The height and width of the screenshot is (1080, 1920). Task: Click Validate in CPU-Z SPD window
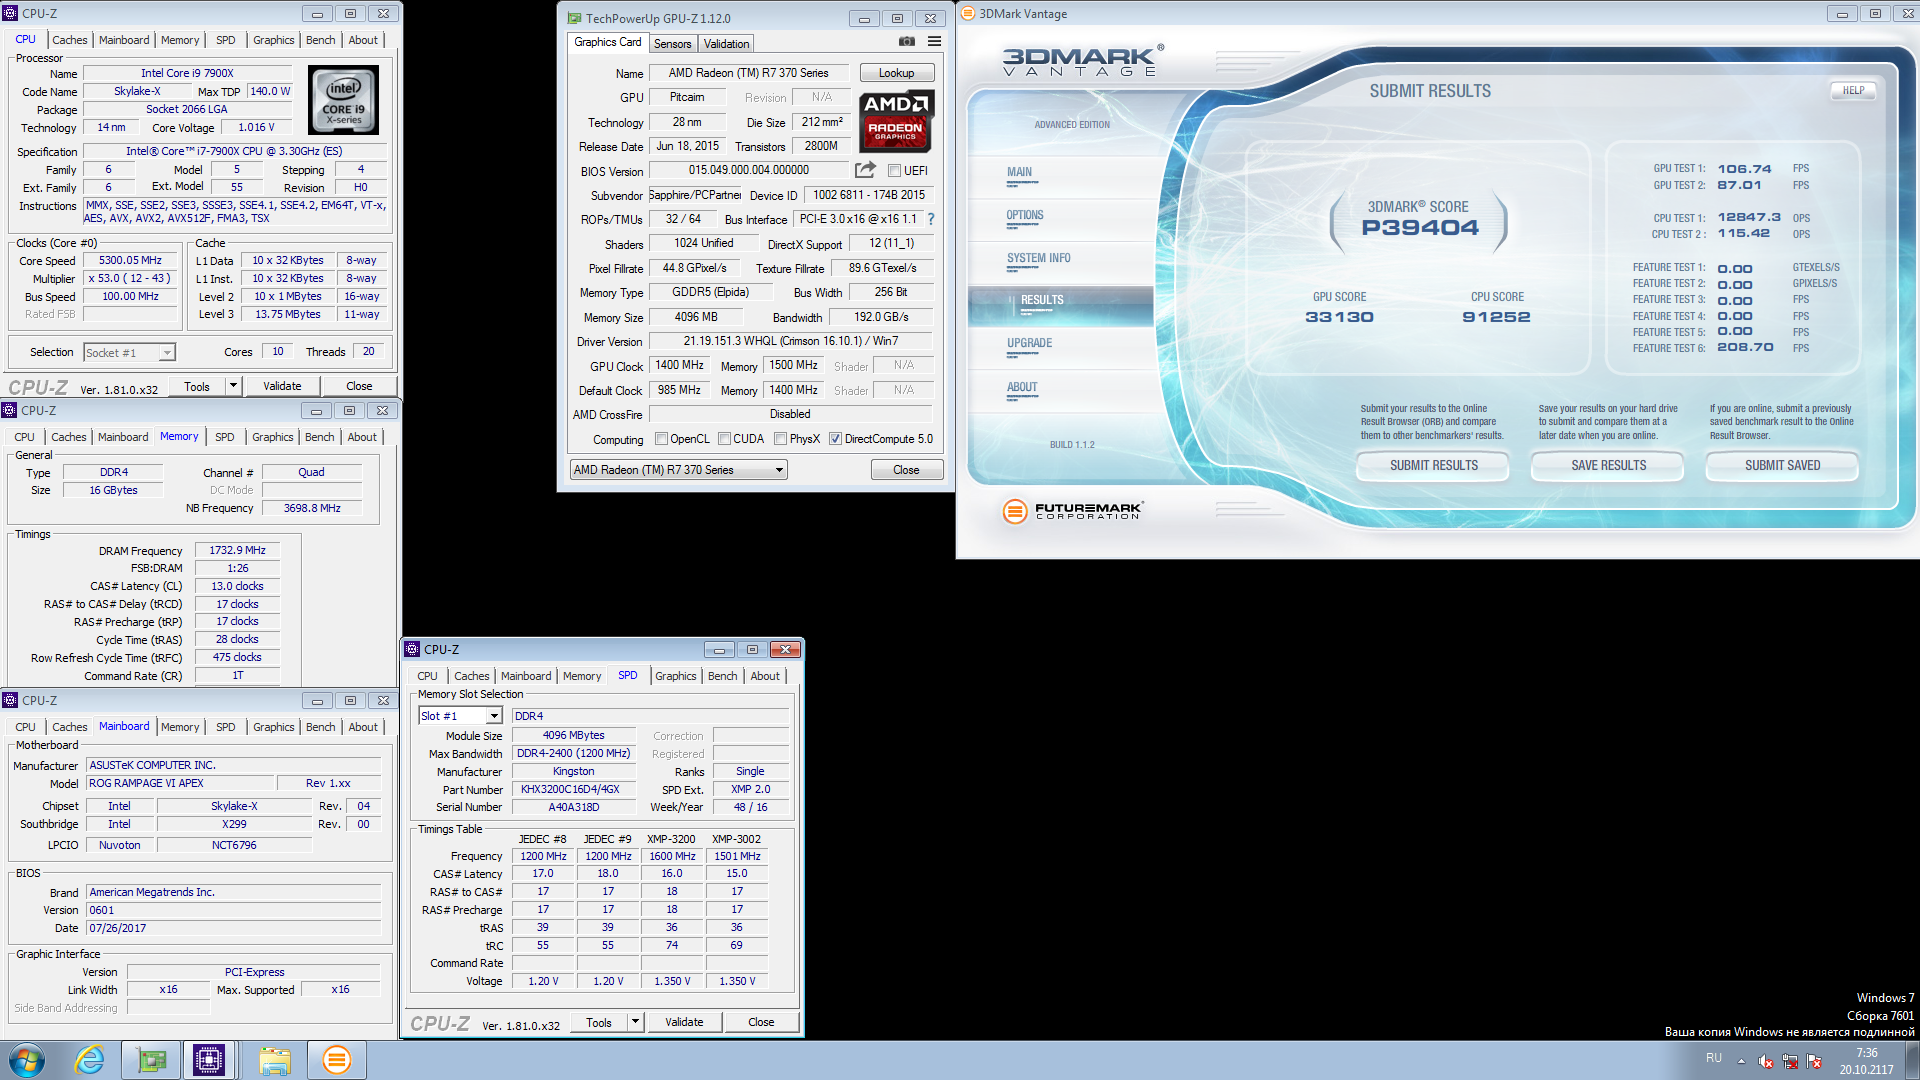pos(684,1022)
